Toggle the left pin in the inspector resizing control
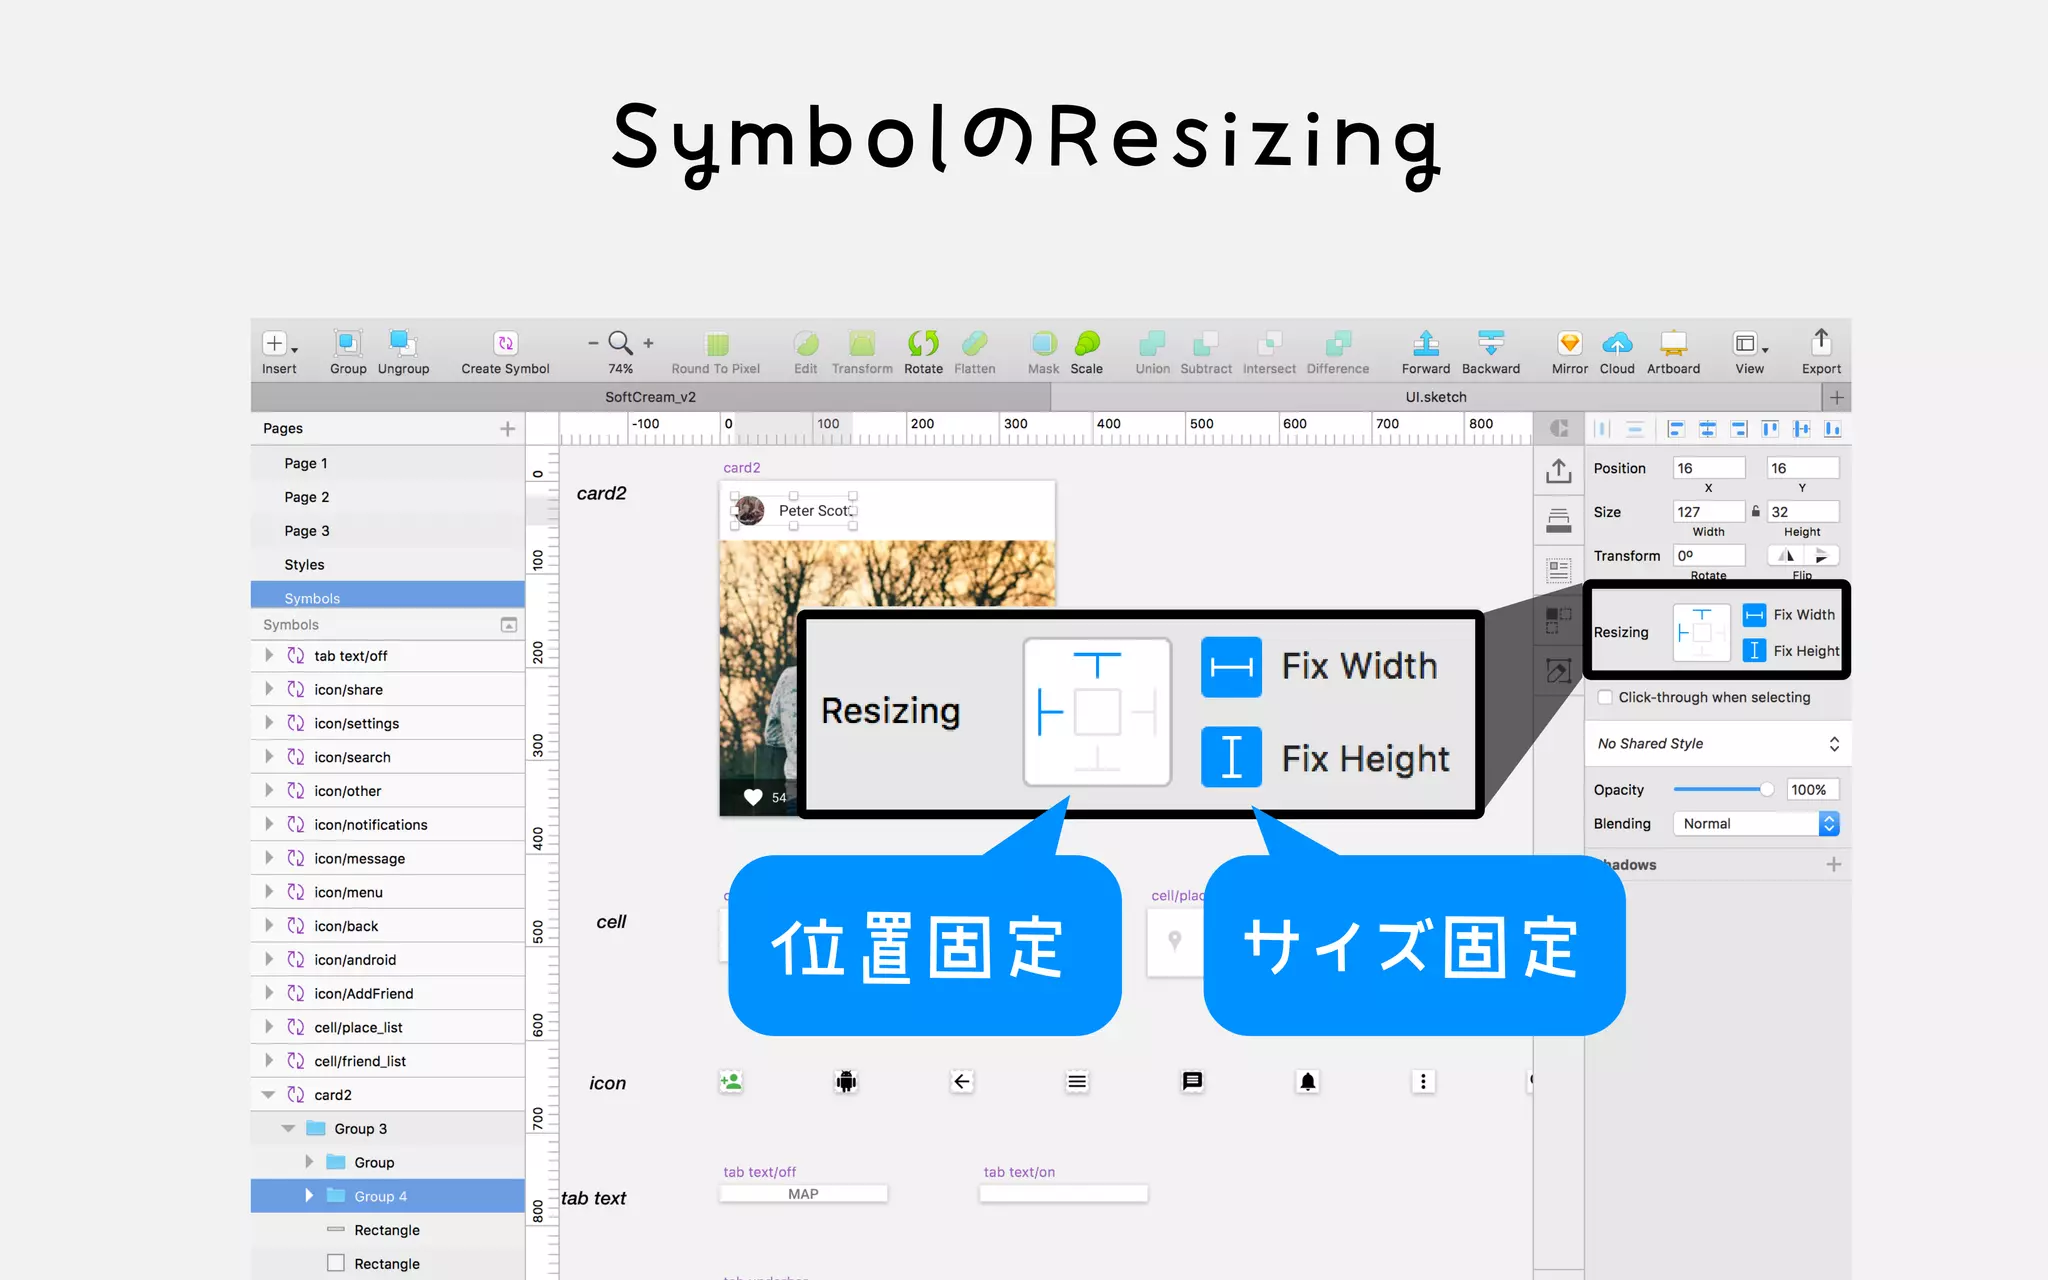This screenshot has height=1280, width=2048. pyautogui.click(x=1684, y=633)
